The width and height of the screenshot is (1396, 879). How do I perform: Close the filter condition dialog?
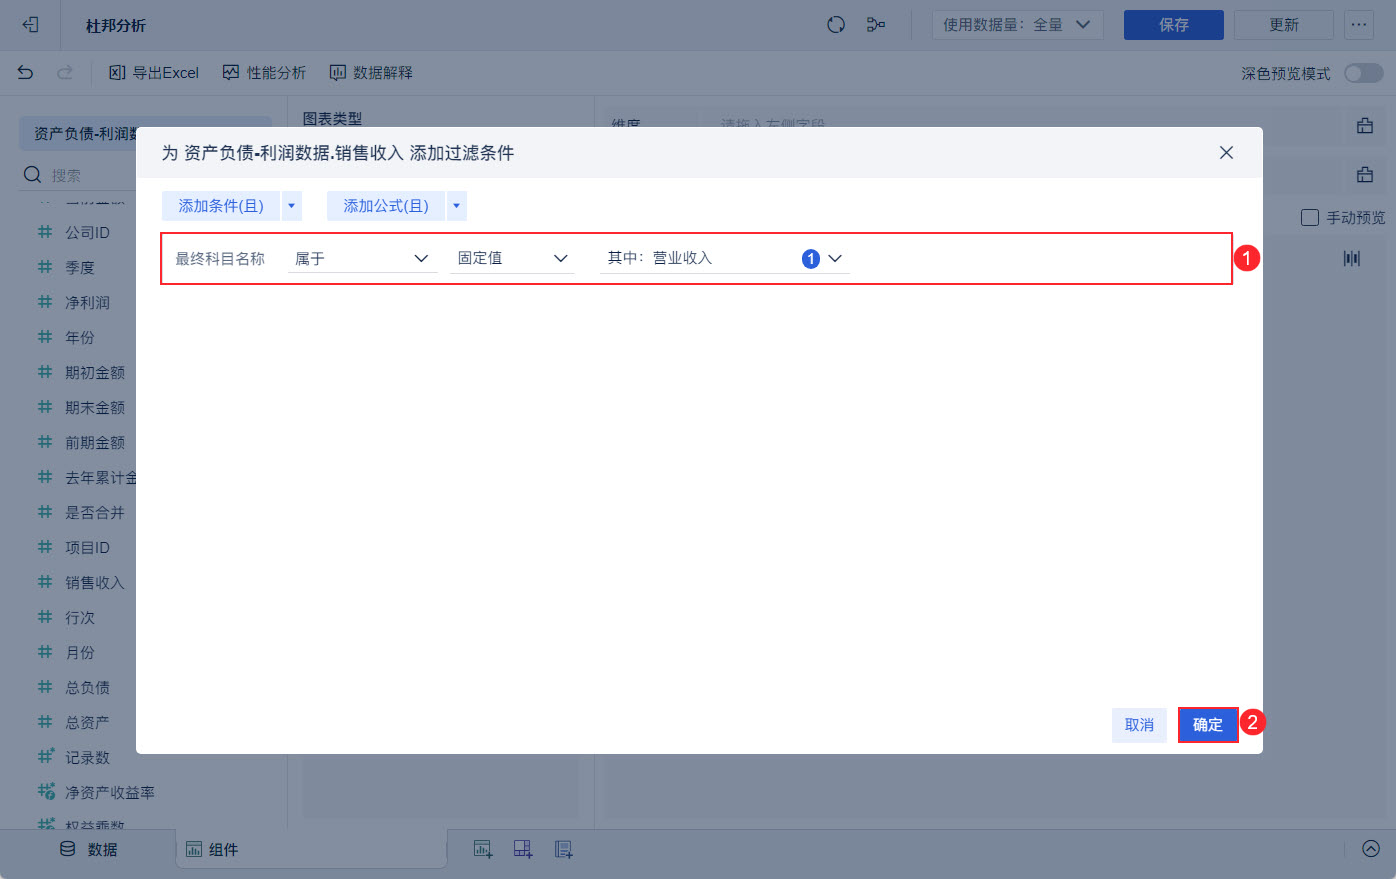[1226, 153]
